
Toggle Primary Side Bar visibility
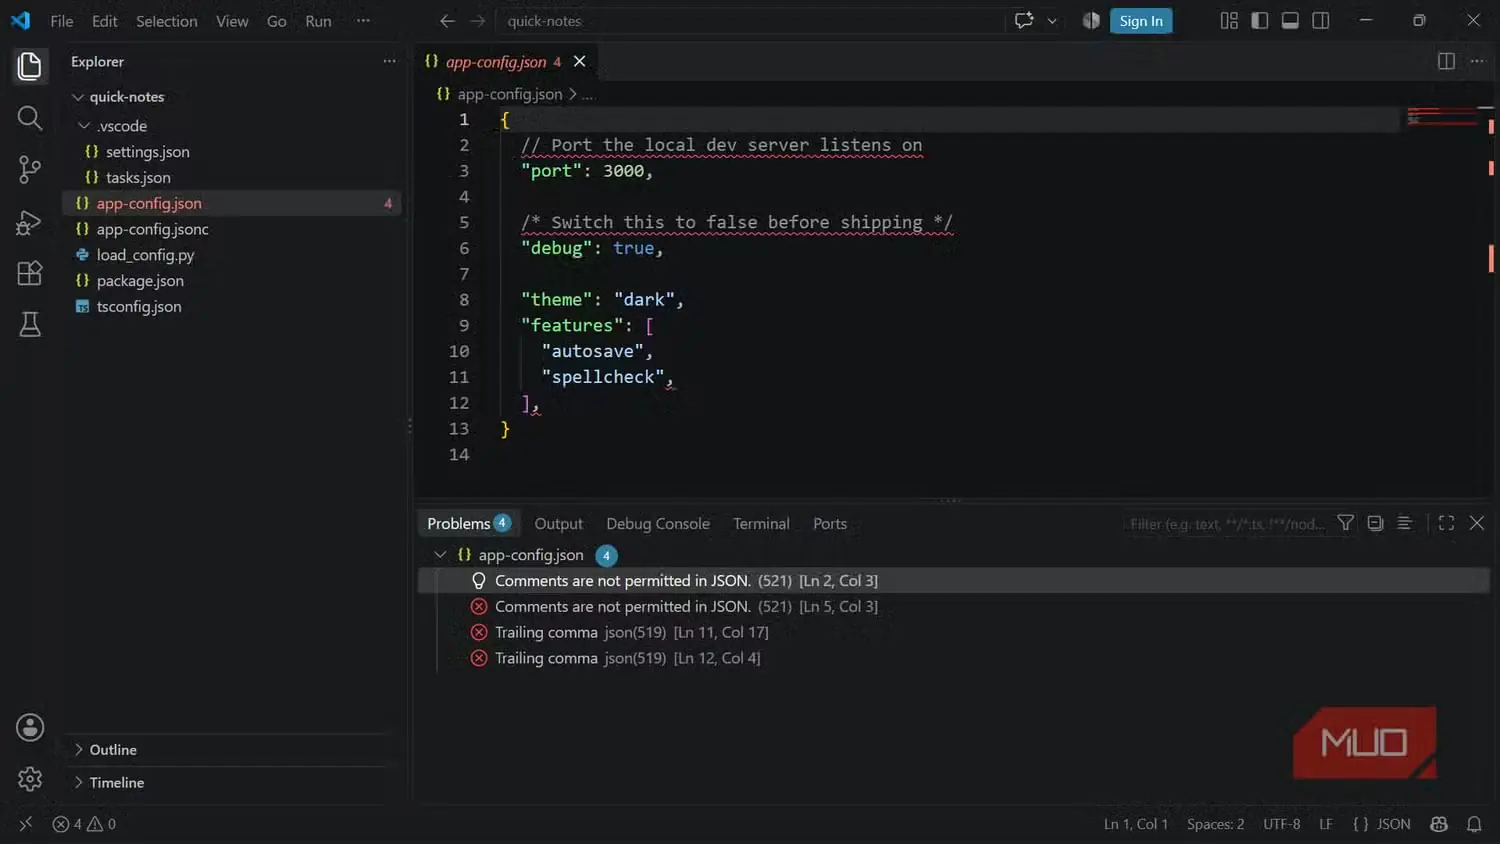click(1260, 20)
